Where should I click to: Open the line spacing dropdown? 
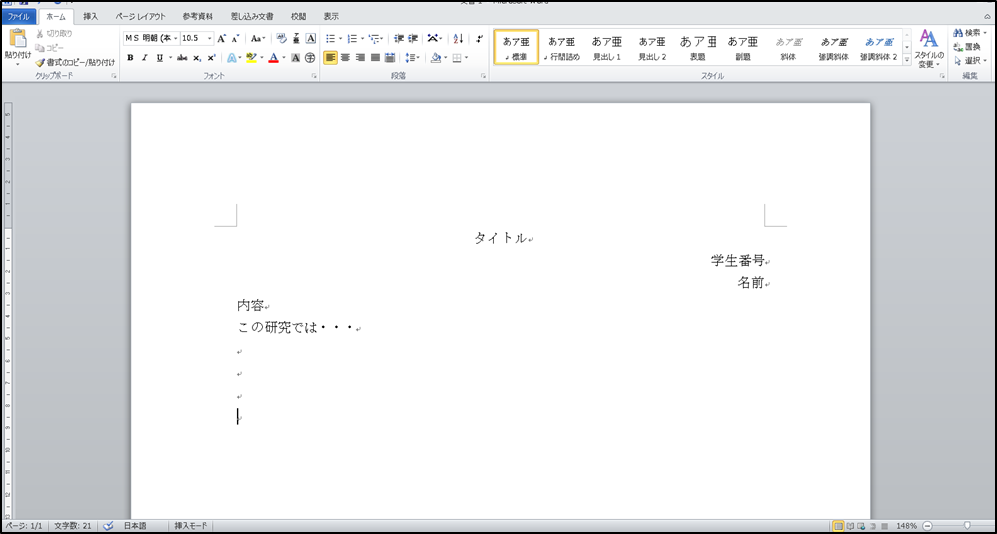pos(412,58)
